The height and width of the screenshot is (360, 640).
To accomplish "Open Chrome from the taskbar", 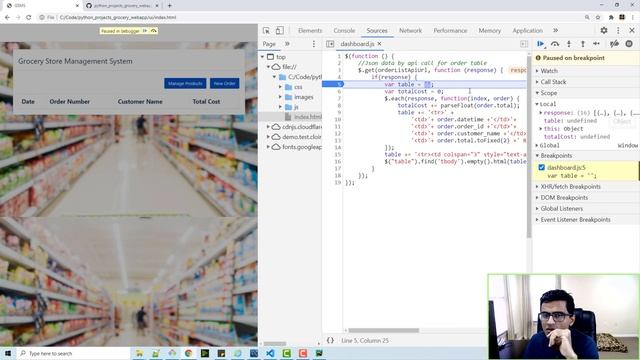I will point(188,353).
